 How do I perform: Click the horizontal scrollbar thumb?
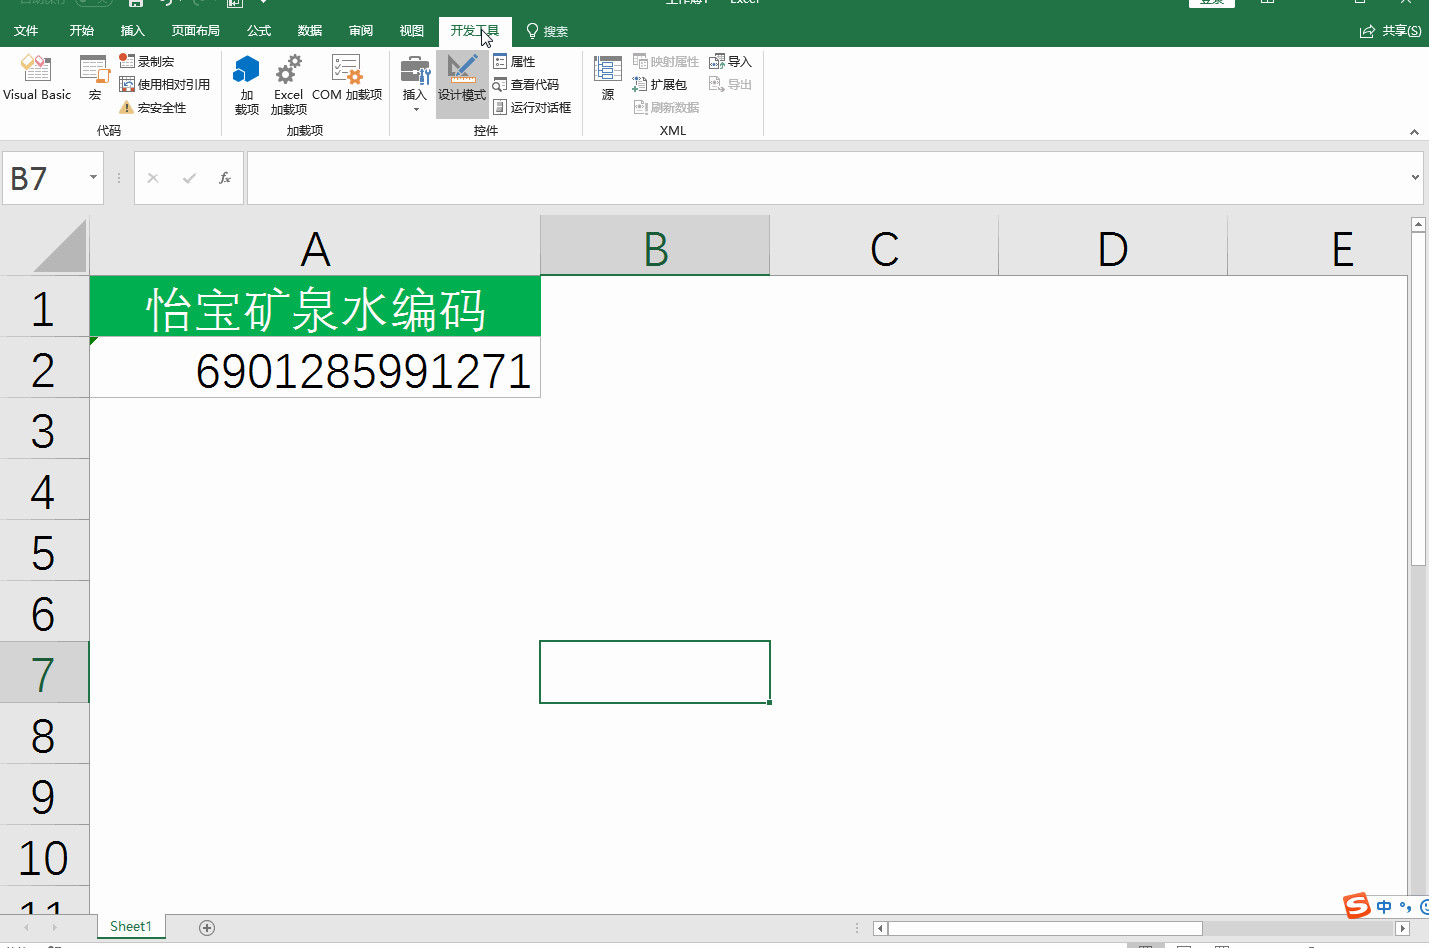(x=1044, y=929)
